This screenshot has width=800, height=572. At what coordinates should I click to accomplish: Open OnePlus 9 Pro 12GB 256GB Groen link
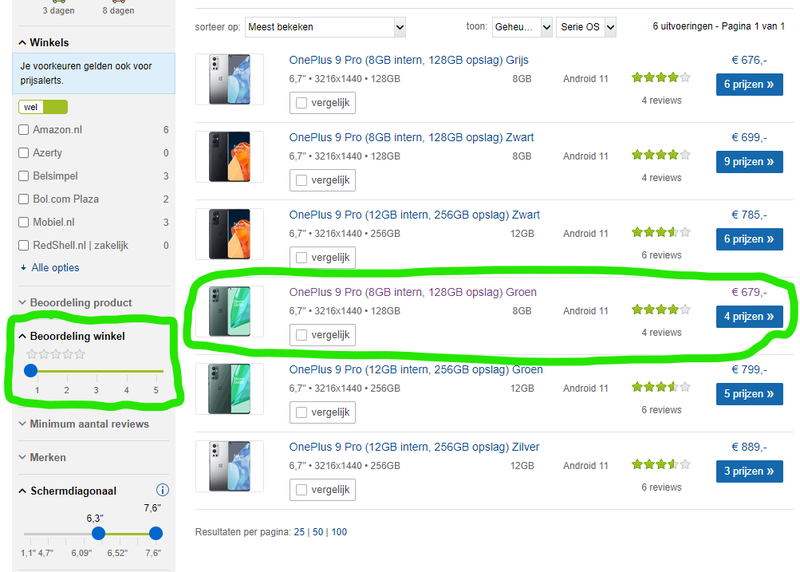click(416, 369)
